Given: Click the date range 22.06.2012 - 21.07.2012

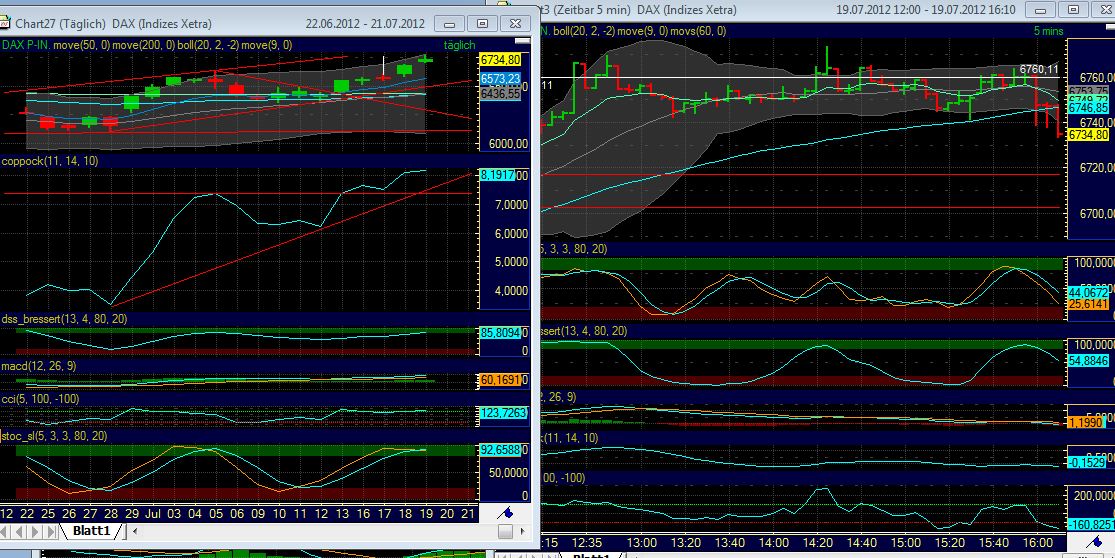Looking at the screenshot, I should click(x=365, y=23).
